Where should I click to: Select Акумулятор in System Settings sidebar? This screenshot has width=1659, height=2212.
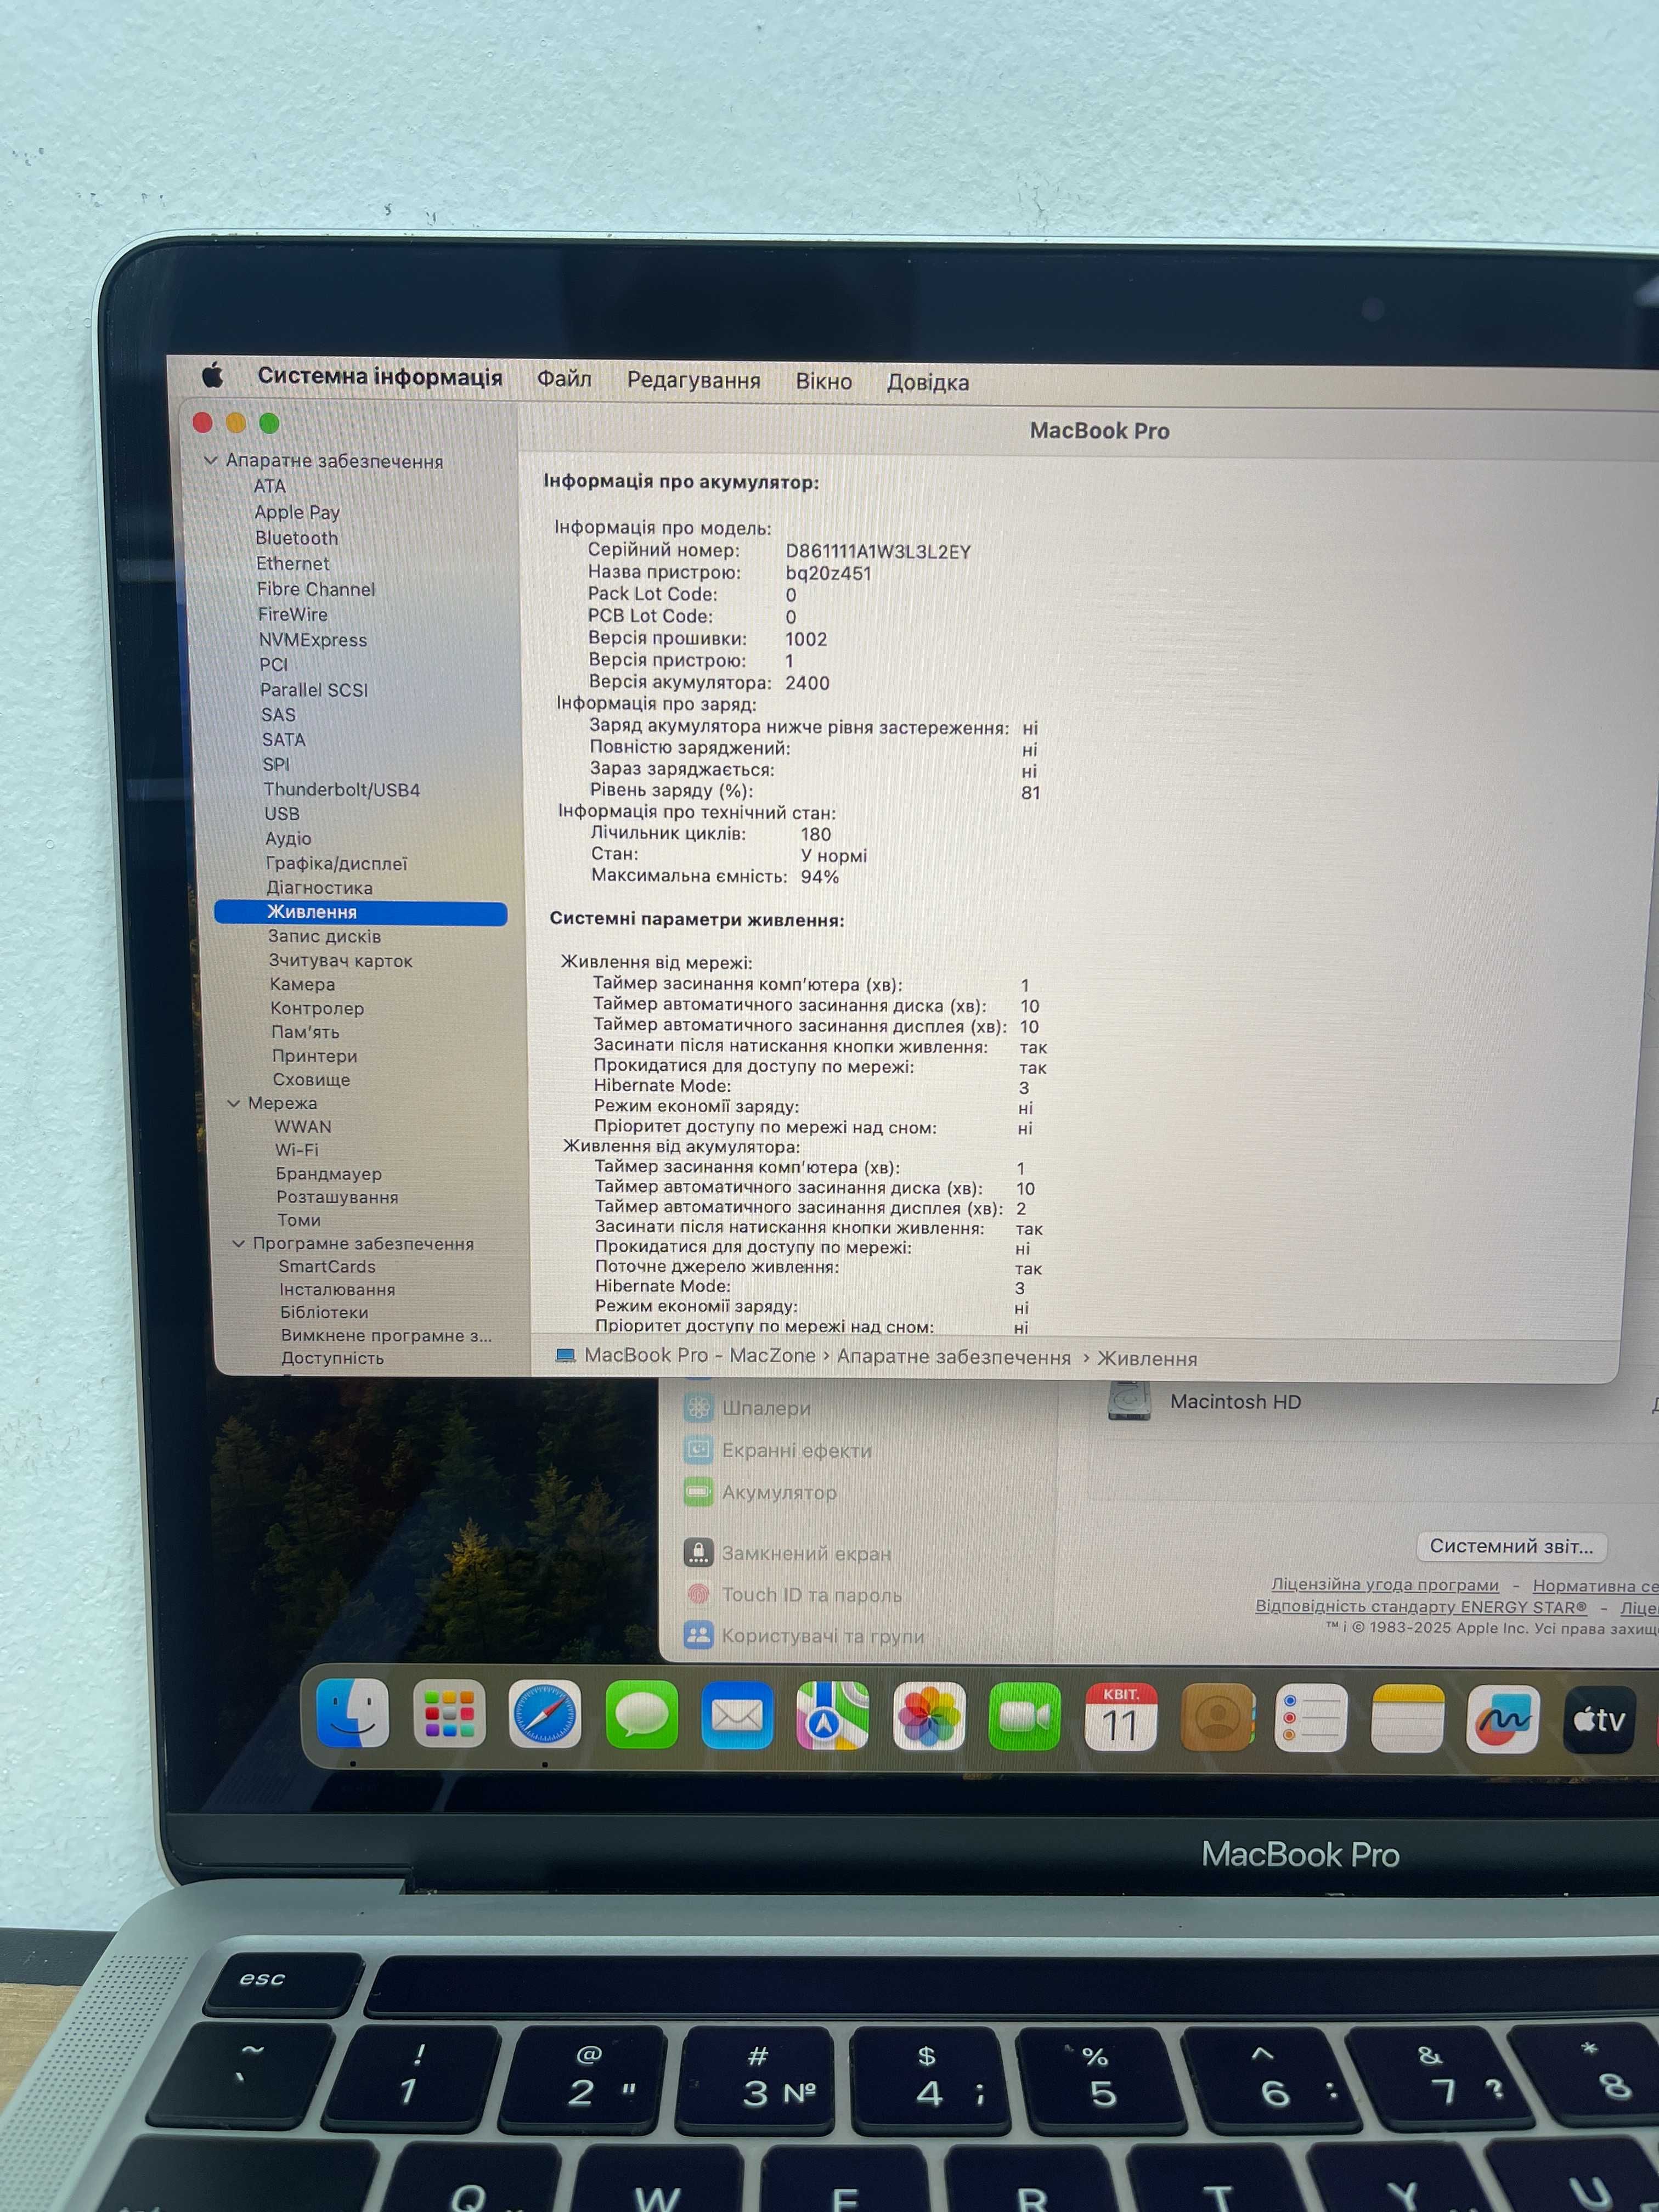coord(779,1492)
